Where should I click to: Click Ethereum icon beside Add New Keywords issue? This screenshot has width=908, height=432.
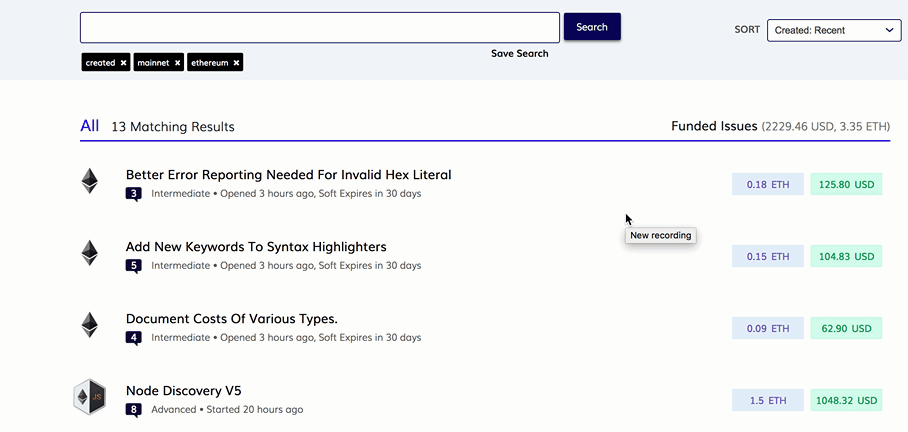click(x=90, y=253)
